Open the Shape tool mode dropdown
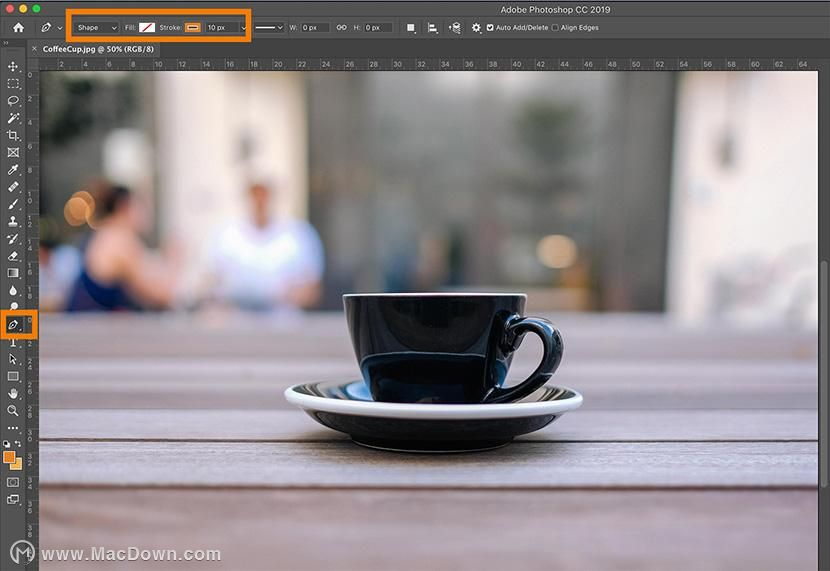Image resolution: width=830 pixels, height=571 pixels. 96,28
